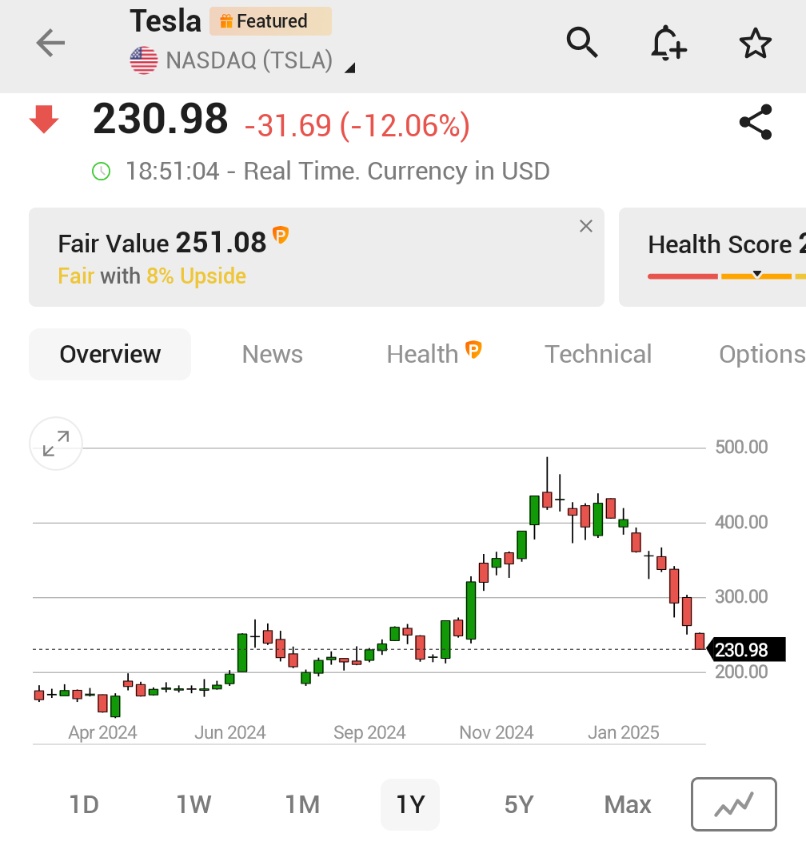Select the 1Y time range
Image resolution: width=806 pixels, height=854 pixels.
pyautogui.click(x=410, y=804)
